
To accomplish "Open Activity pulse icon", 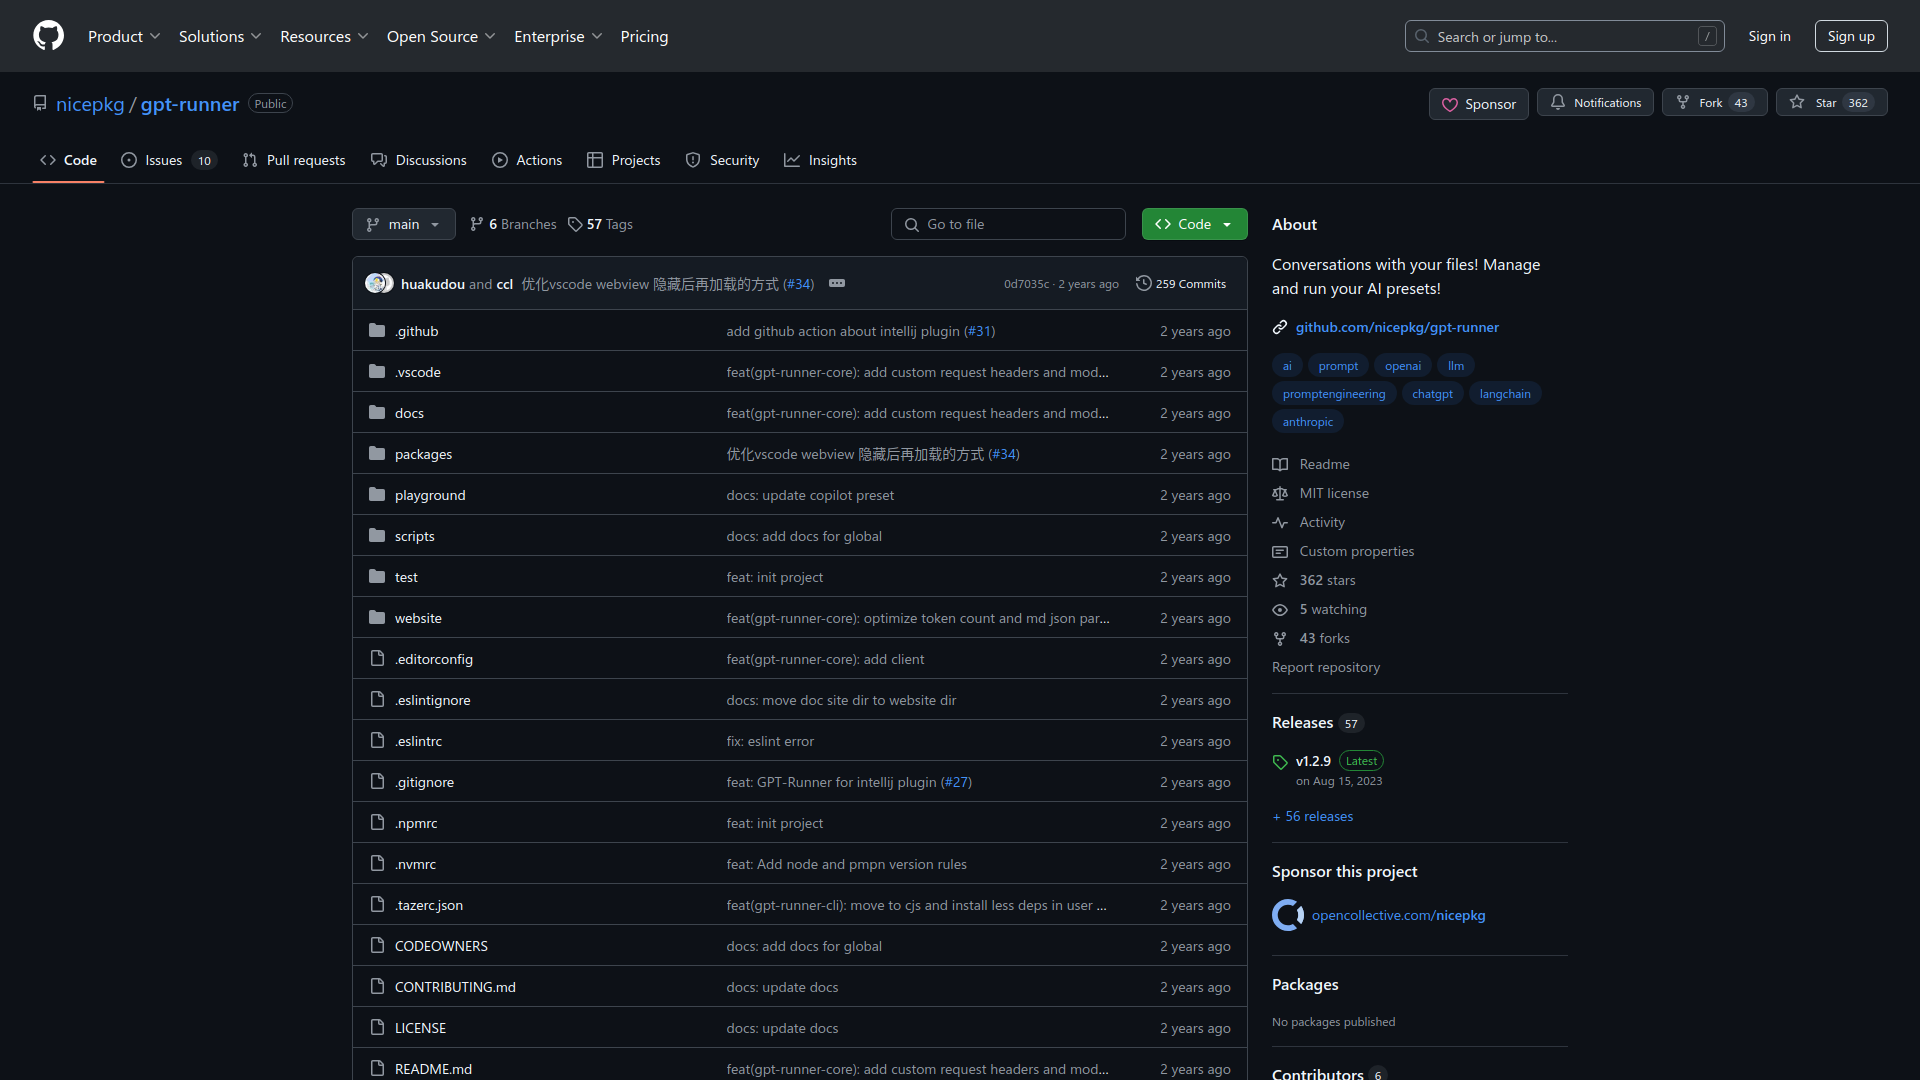I will coord(1280,522).
